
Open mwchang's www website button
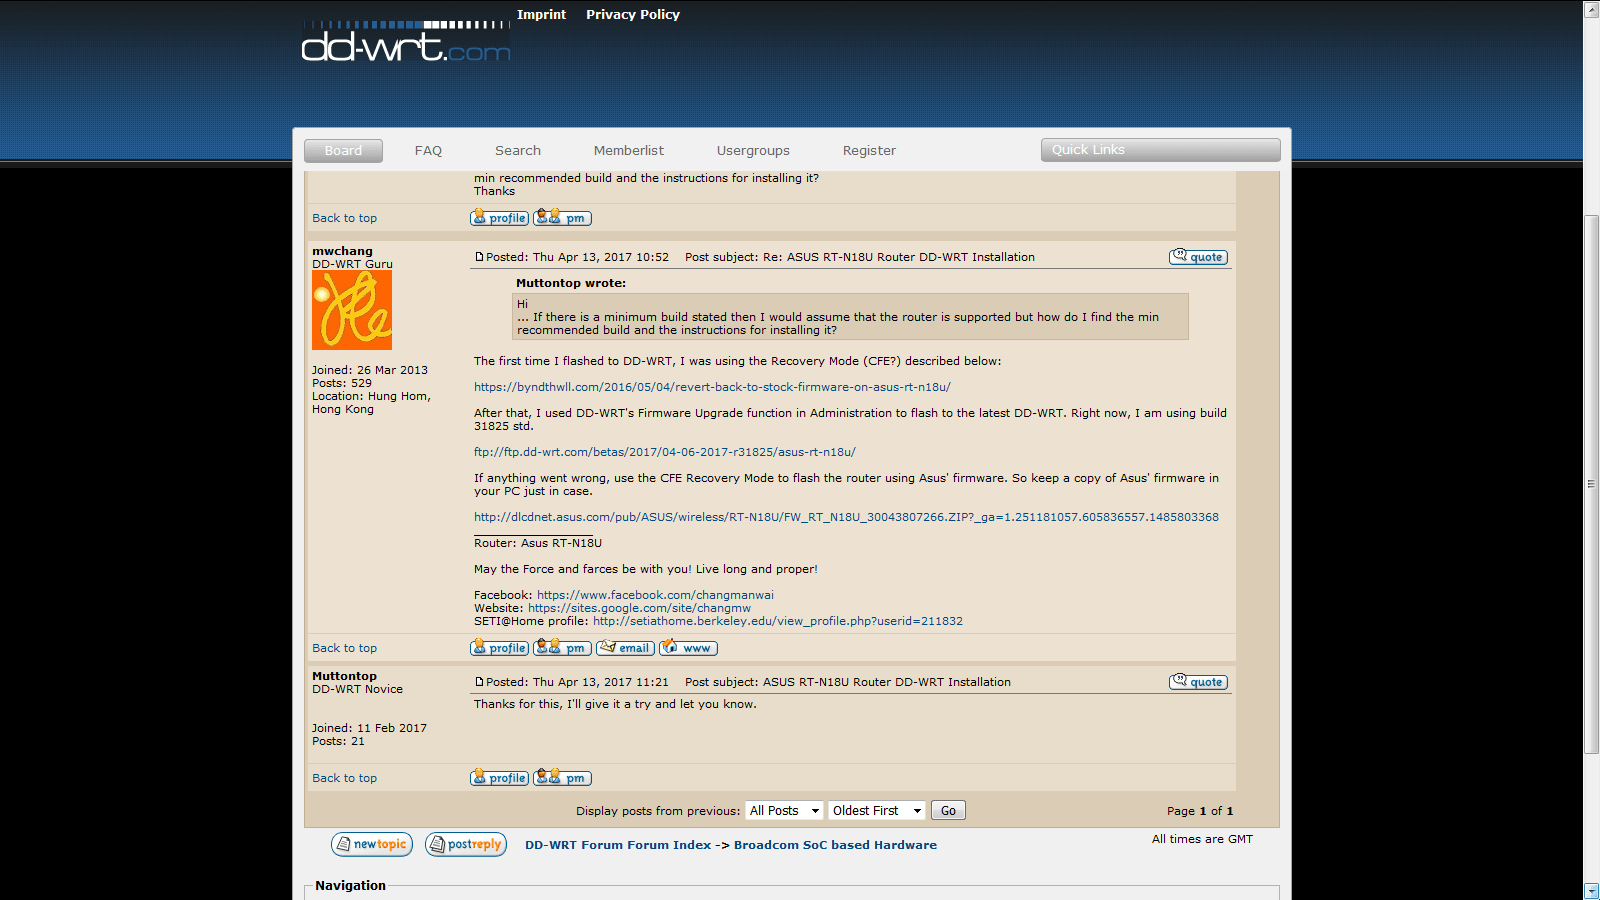click(688, 647)
